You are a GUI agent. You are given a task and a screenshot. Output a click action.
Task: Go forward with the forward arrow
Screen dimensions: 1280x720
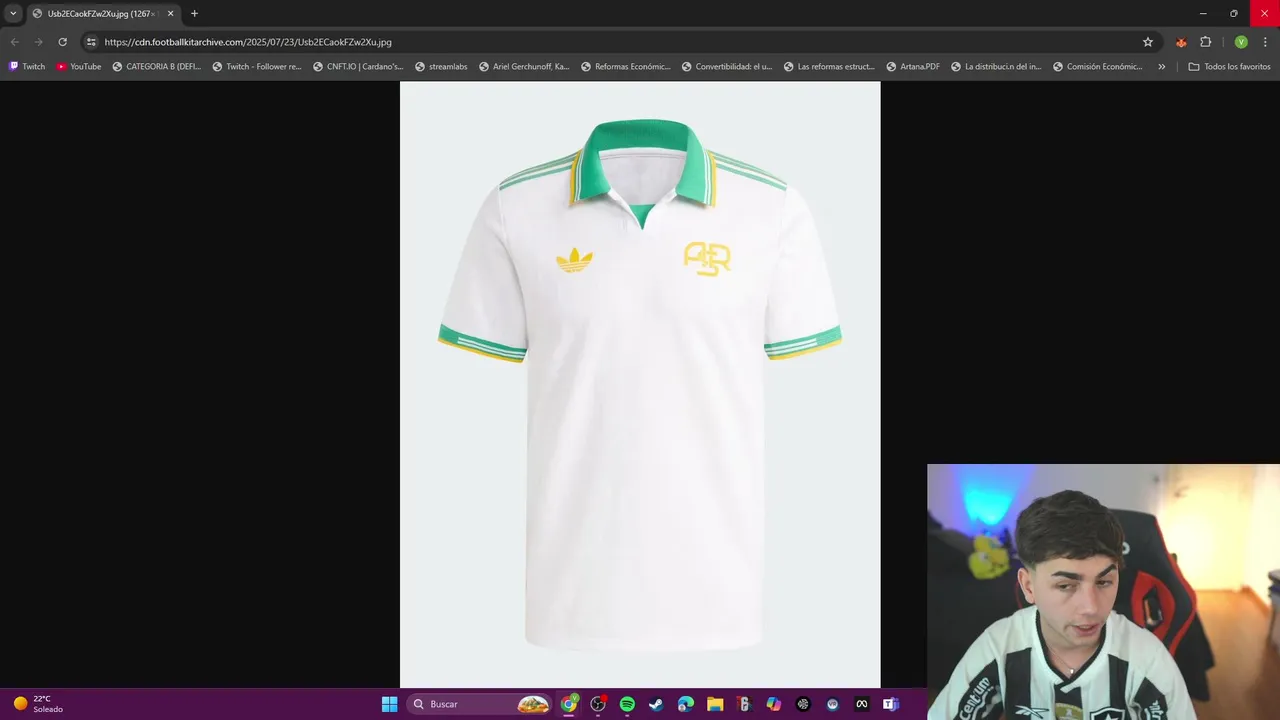pyautogui.click(x=38, y=42)
